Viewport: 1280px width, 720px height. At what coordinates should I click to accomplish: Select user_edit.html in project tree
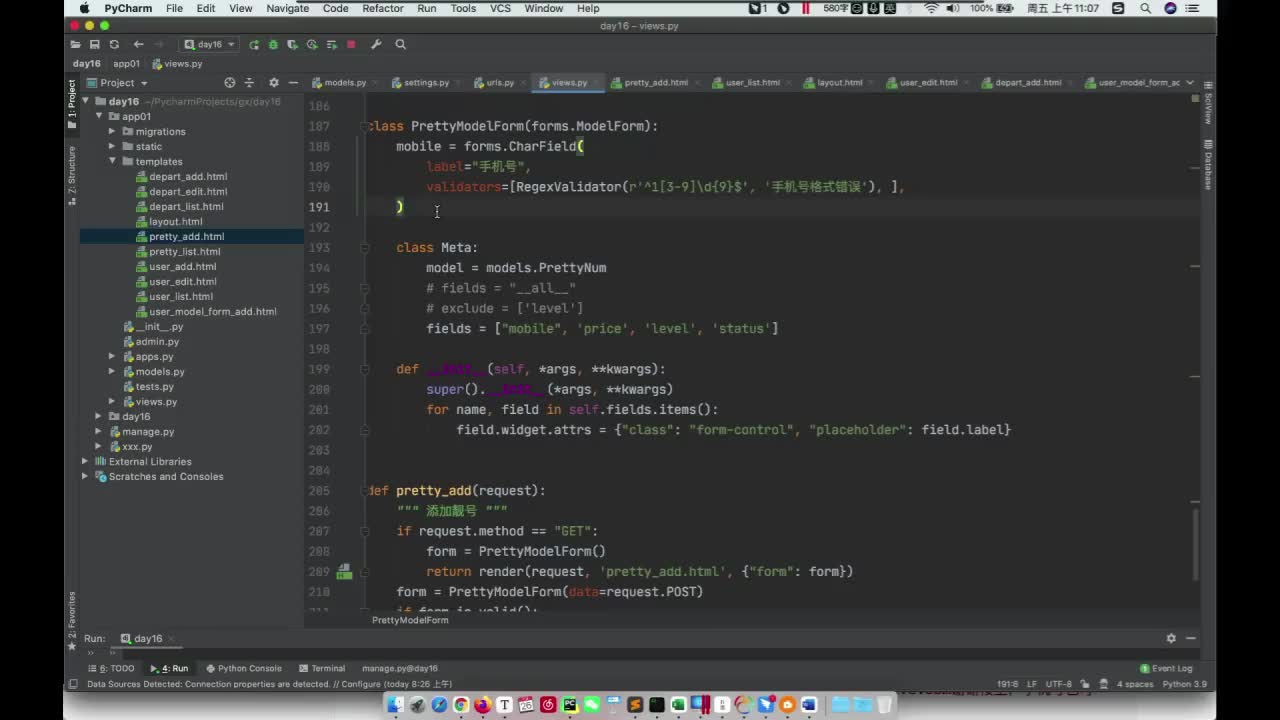pyautogui.click(x=183, y=282)
